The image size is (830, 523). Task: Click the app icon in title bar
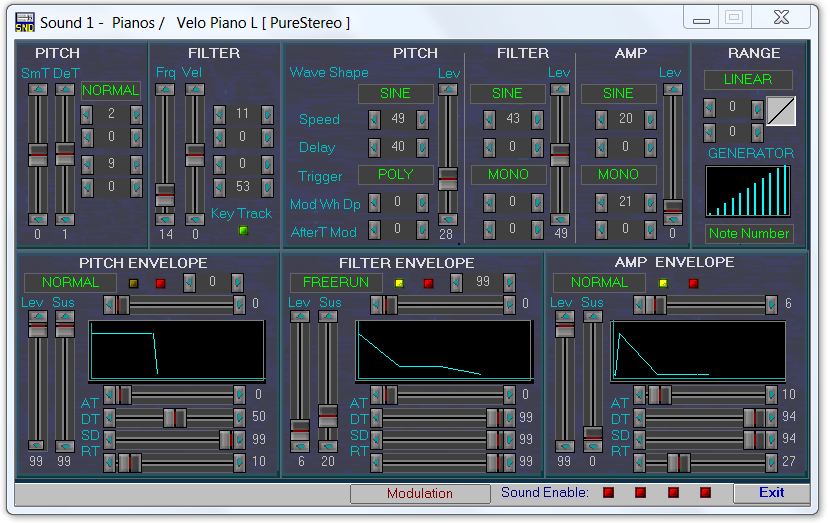(25, 22)
